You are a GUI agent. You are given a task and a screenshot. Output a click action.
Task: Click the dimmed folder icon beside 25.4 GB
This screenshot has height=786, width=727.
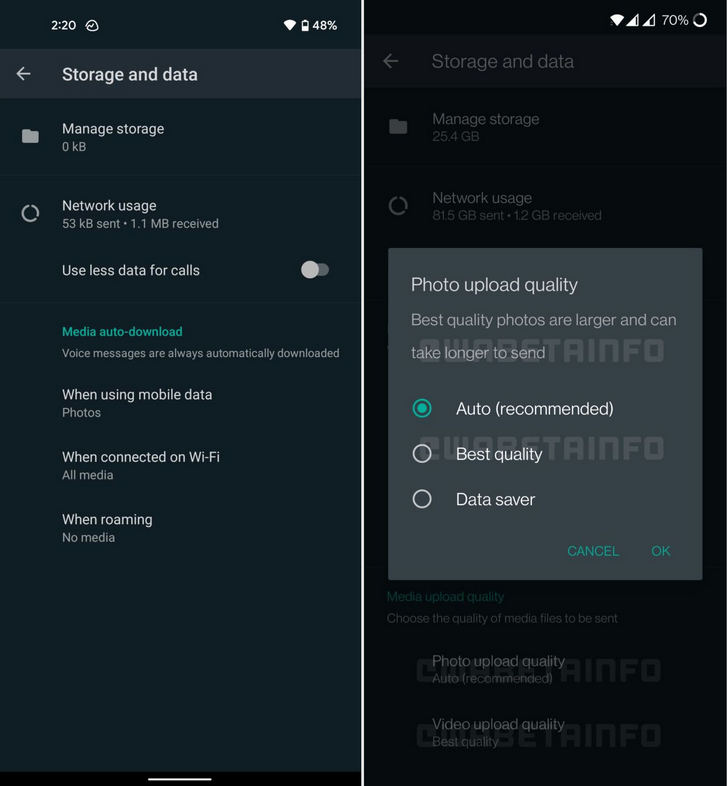pyautogui.click(x=398, y=126)
